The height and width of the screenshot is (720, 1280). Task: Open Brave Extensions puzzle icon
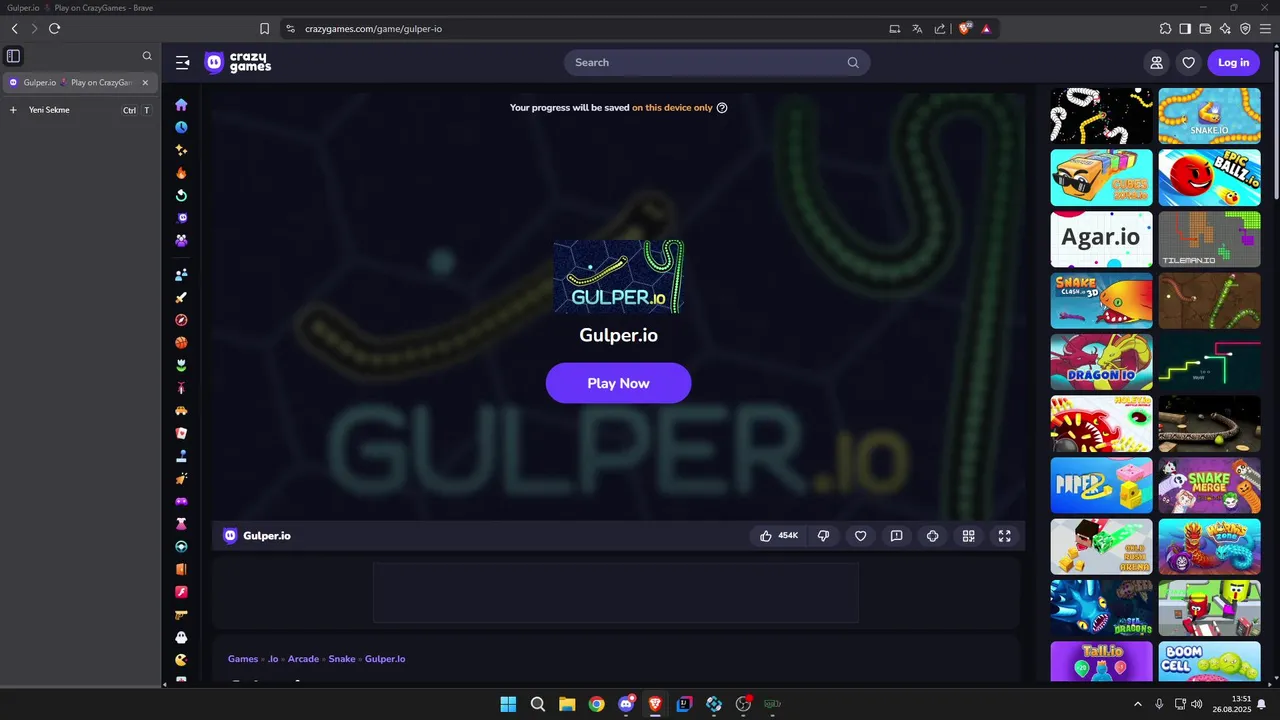click(x=1165, y=29)
